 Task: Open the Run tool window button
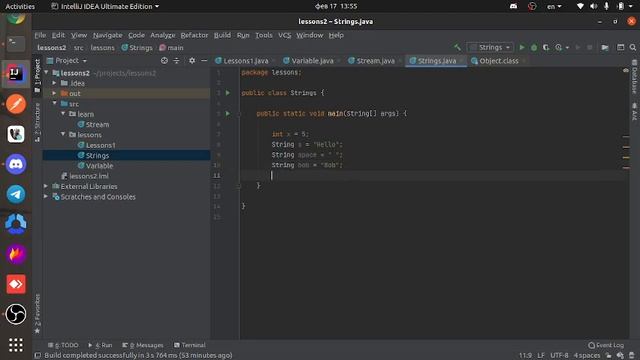point(100,345)
